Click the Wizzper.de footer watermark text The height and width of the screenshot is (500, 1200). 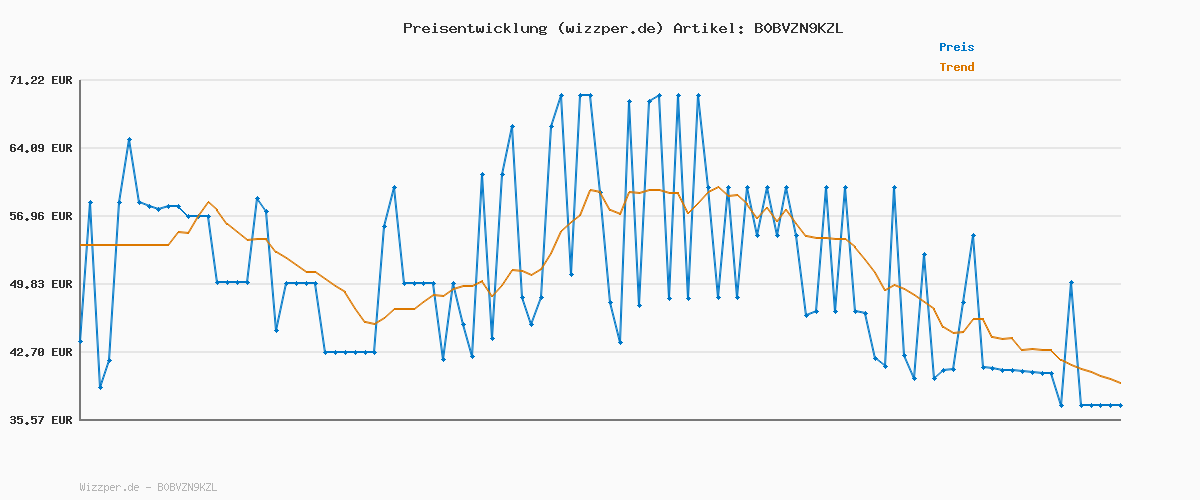(x=109, y=487)
